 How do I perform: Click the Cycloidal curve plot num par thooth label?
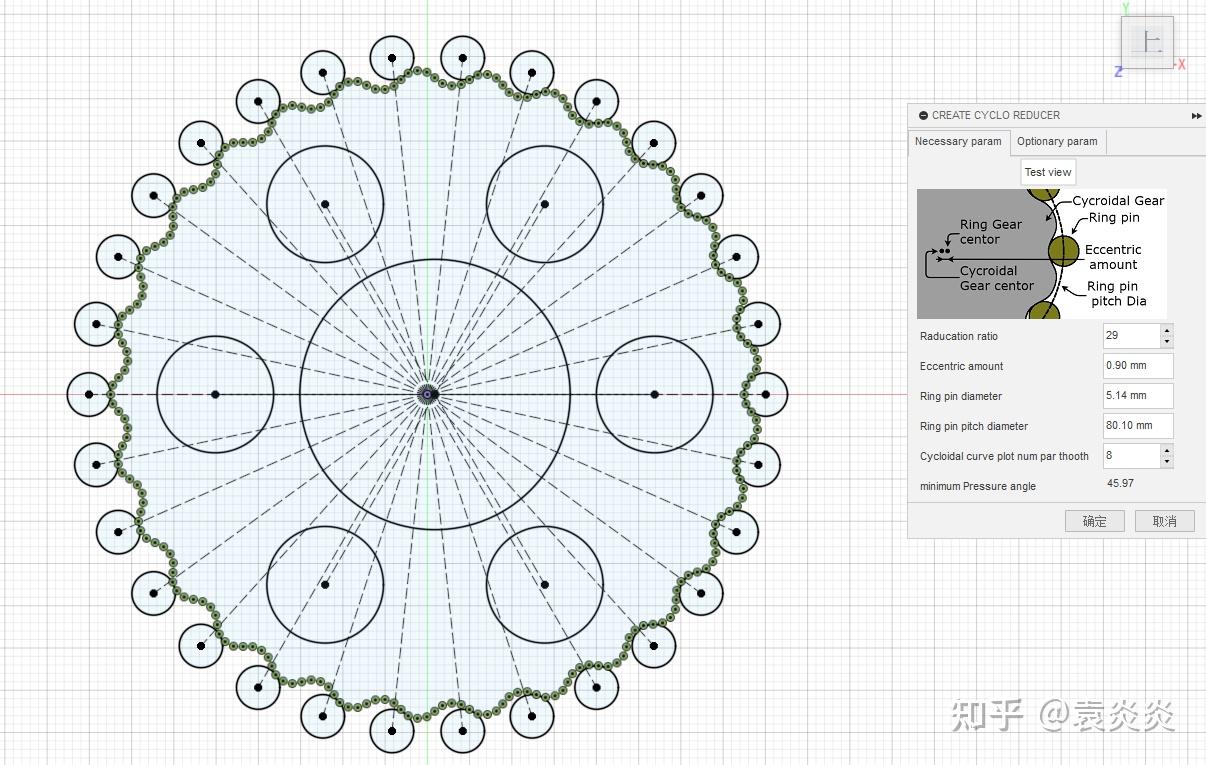tap(1004, 457)
